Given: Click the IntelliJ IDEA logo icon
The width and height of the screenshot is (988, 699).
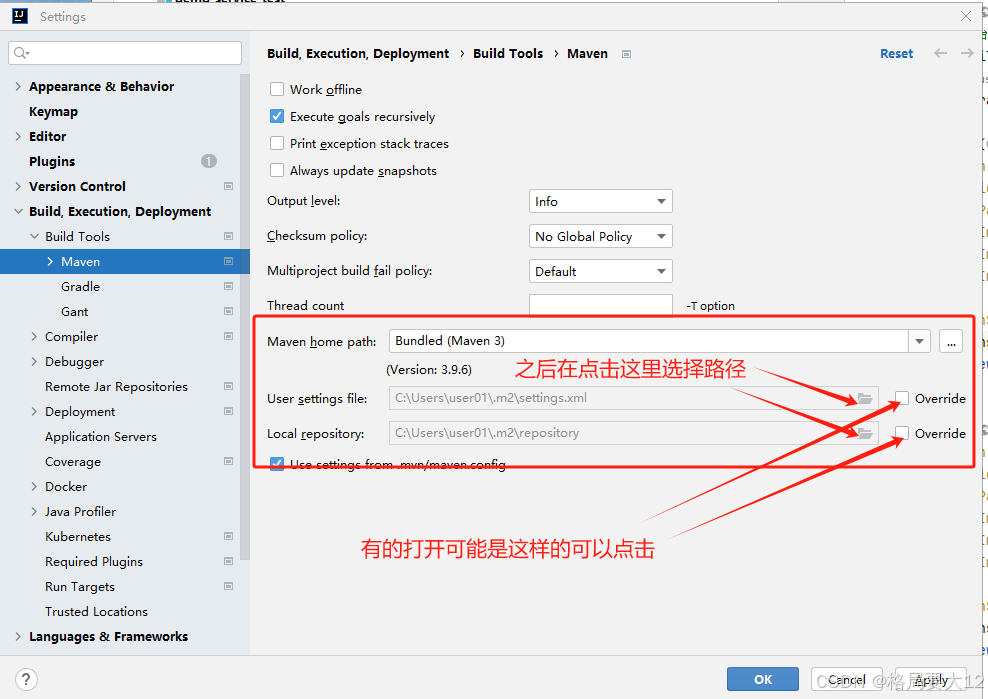Looking at the screenshot, I should pyautogui.click(x=20, y=16).
